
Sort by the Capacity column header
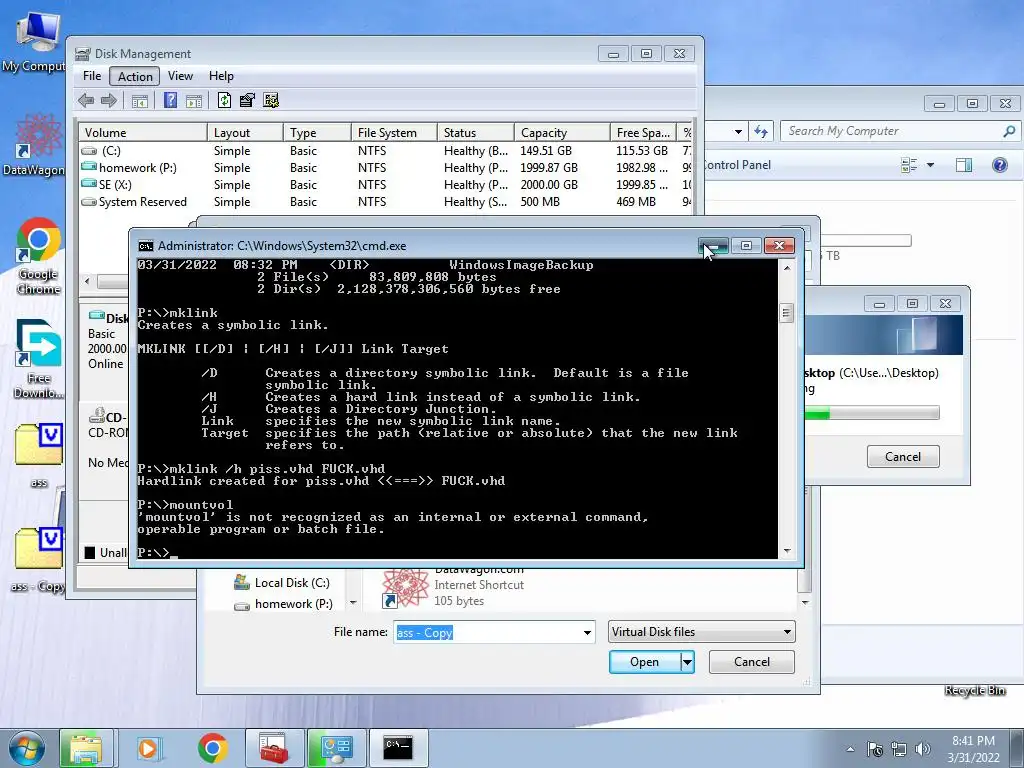[x=562, y=133]
